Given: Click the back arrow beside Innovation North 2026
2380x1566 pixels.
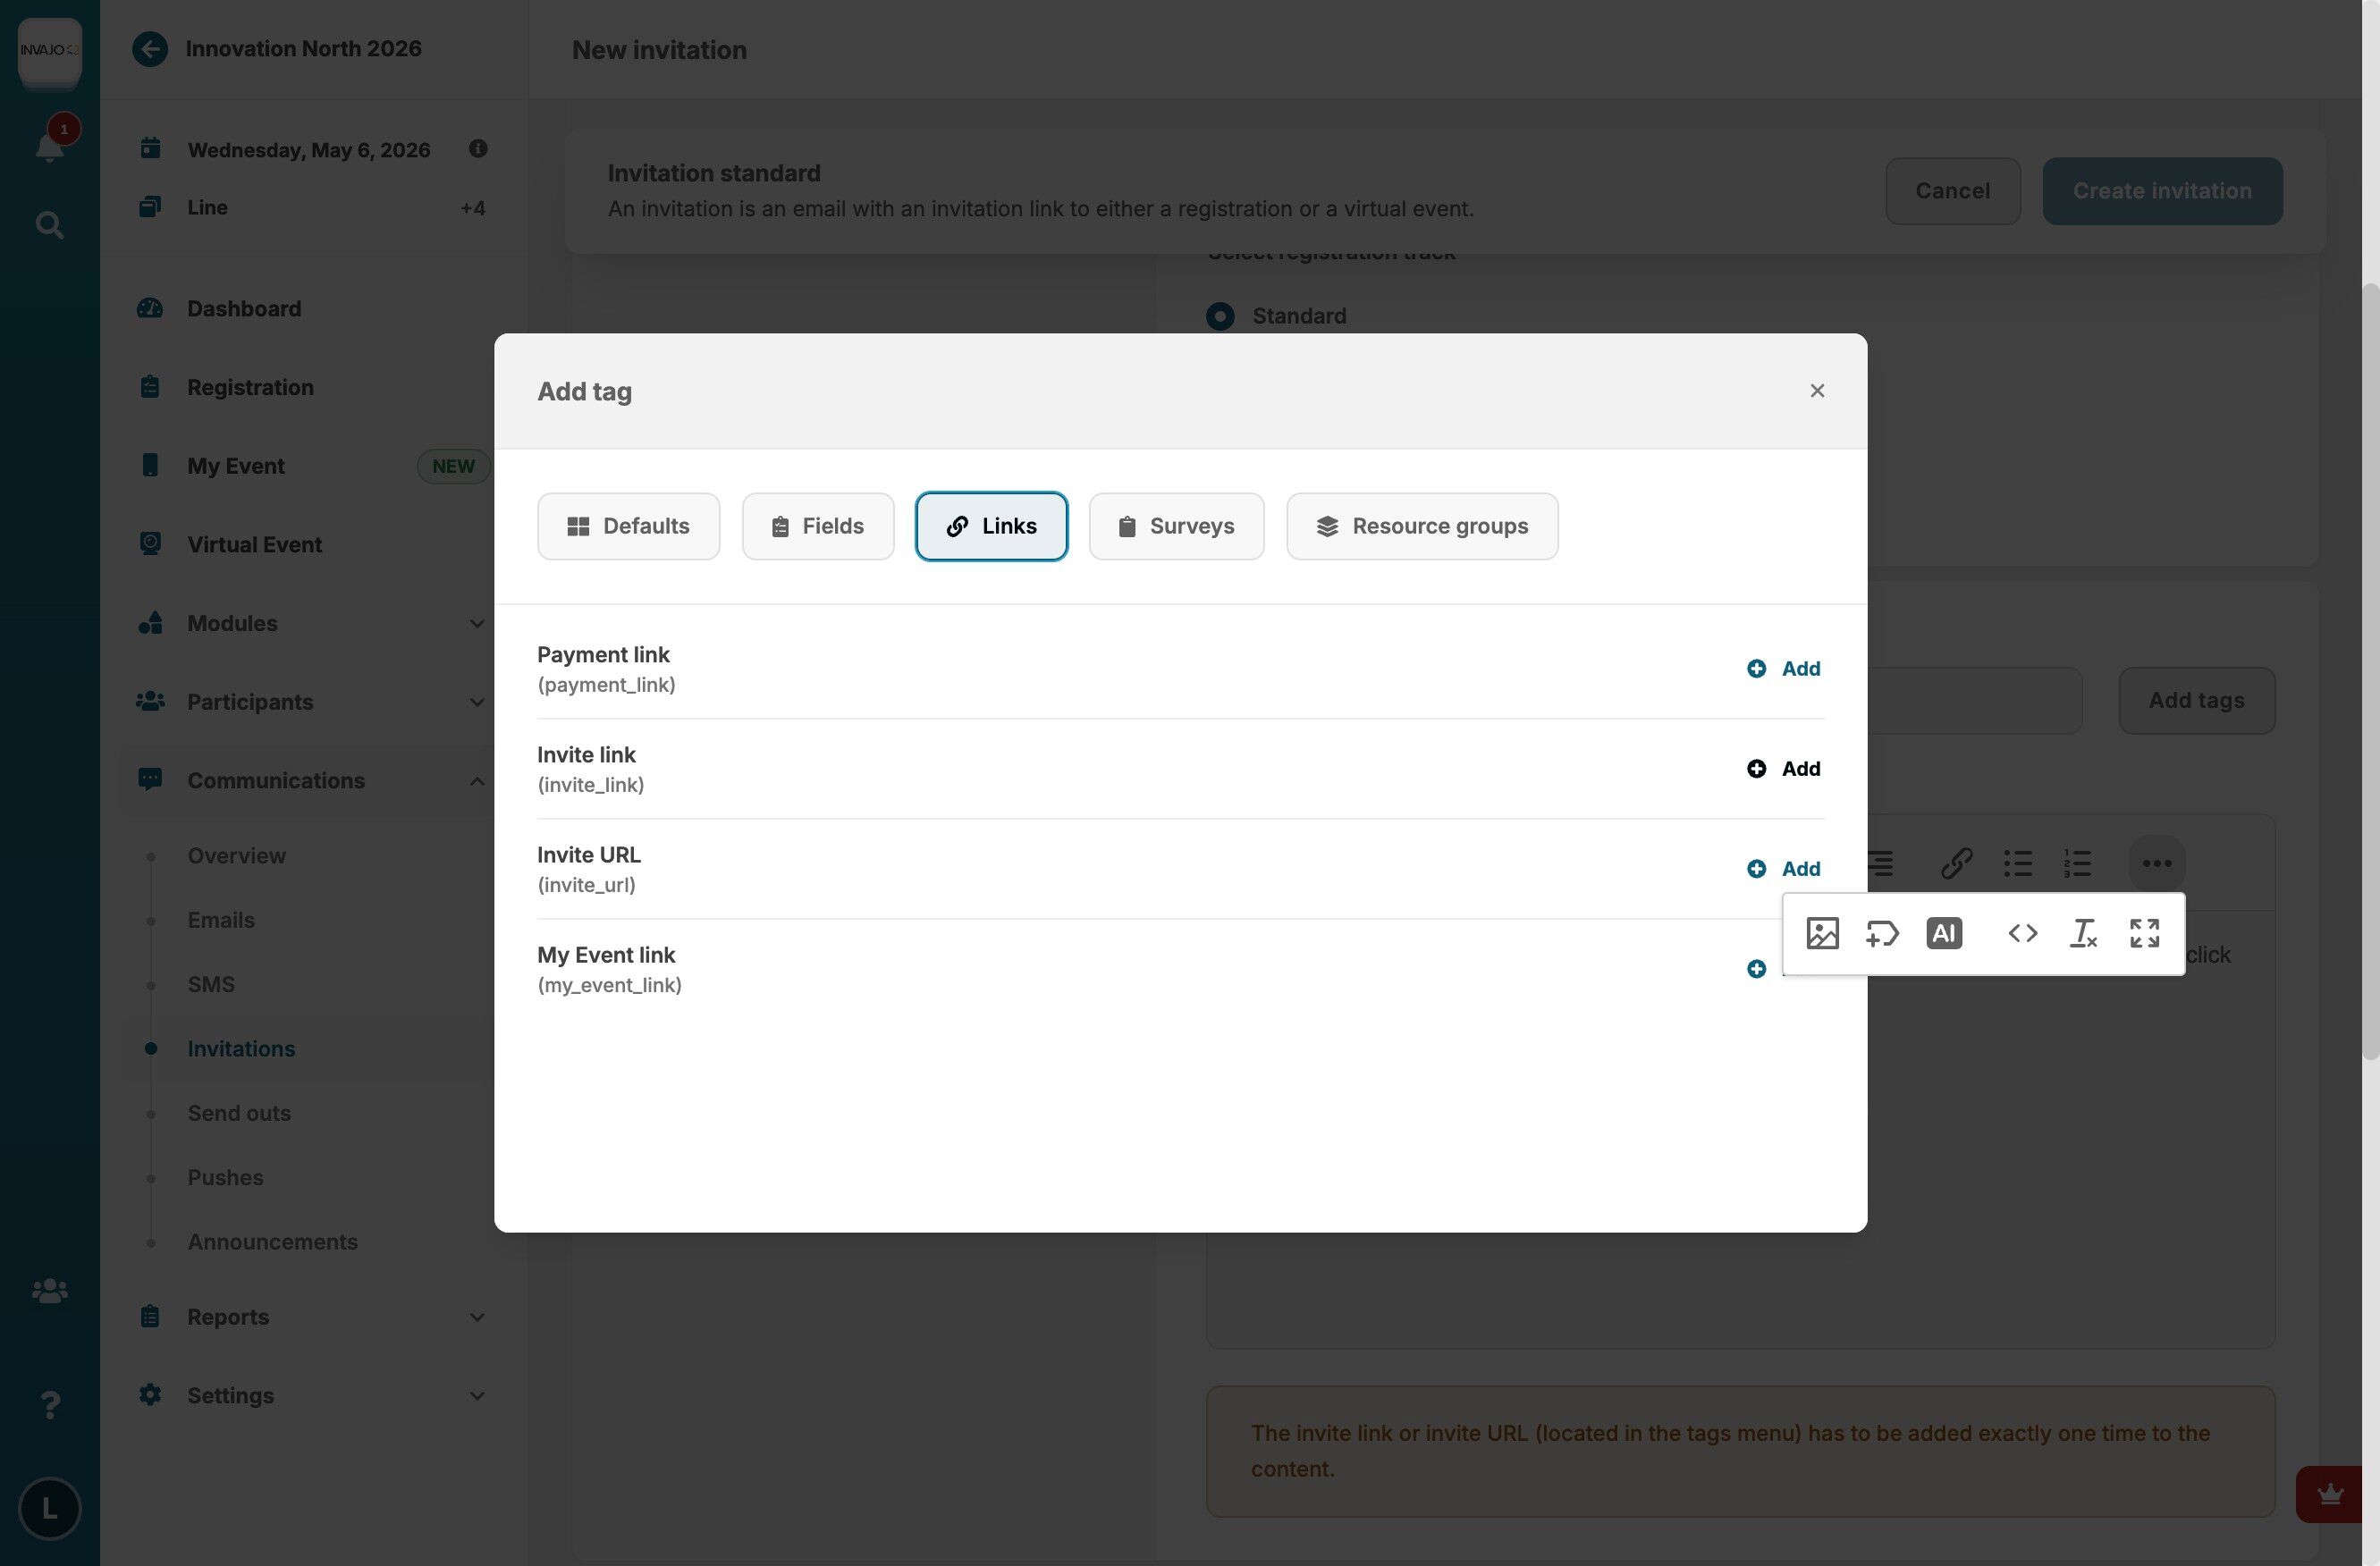Looking at the screenshot, I should 150,49.
